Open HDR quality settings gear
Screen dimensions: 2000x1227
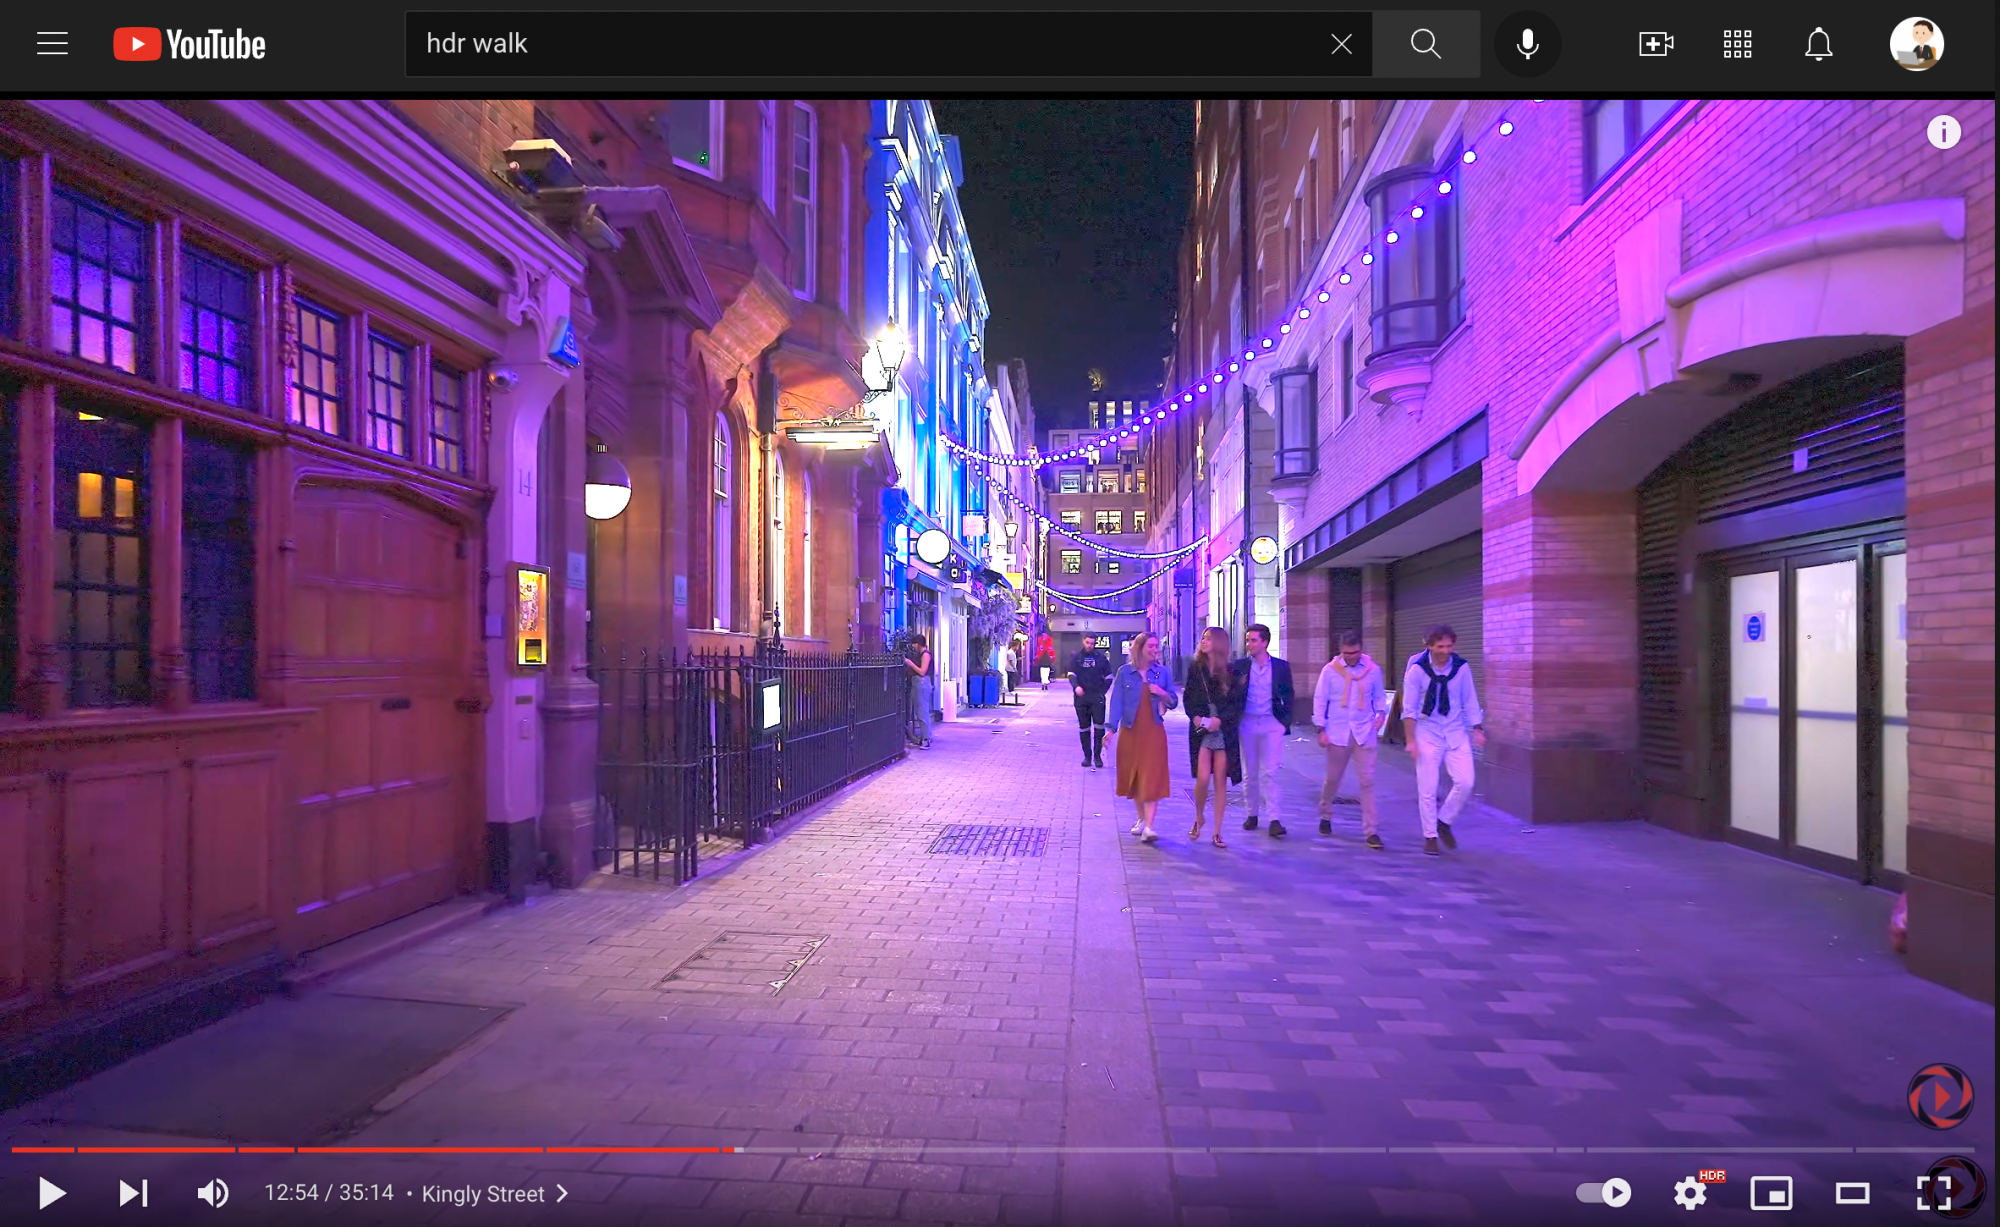(x=1690, y=1193)
